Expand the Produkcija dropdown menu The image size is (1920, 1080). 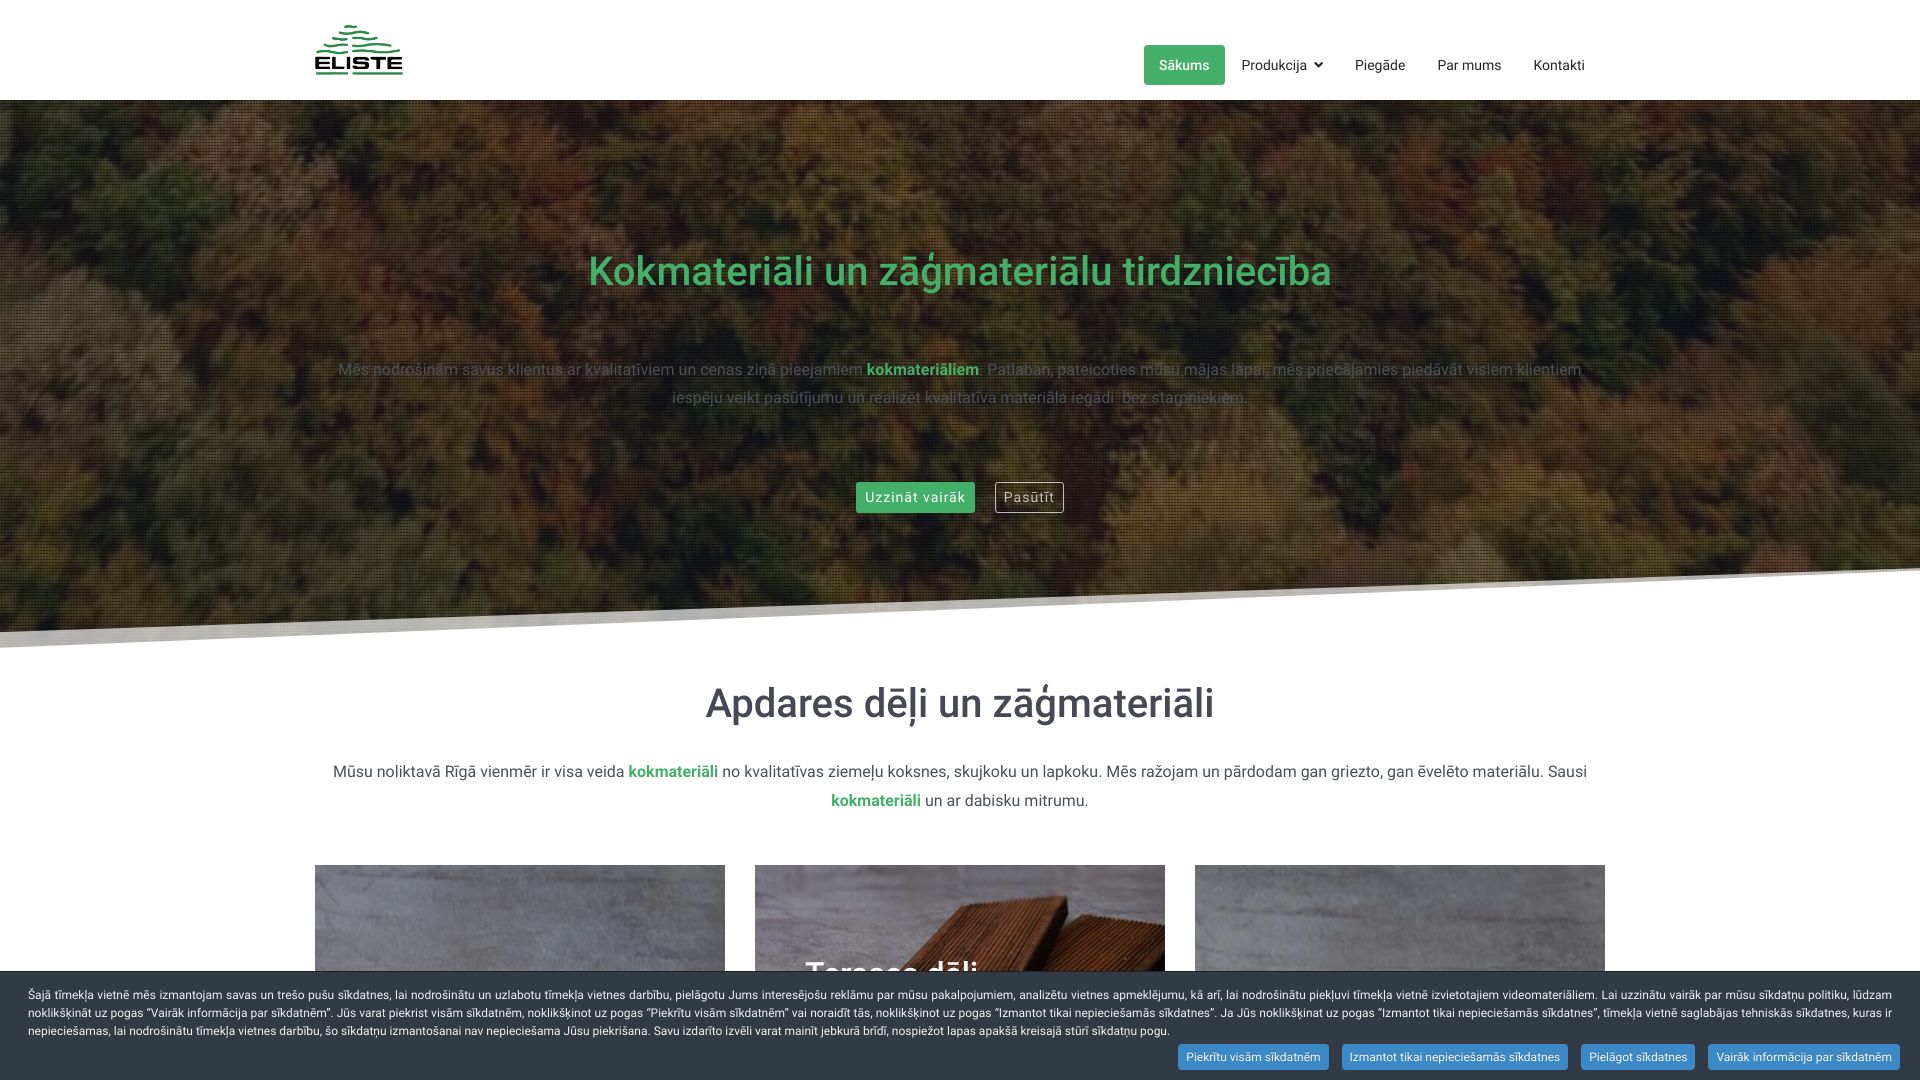[x=1274, y=64]
